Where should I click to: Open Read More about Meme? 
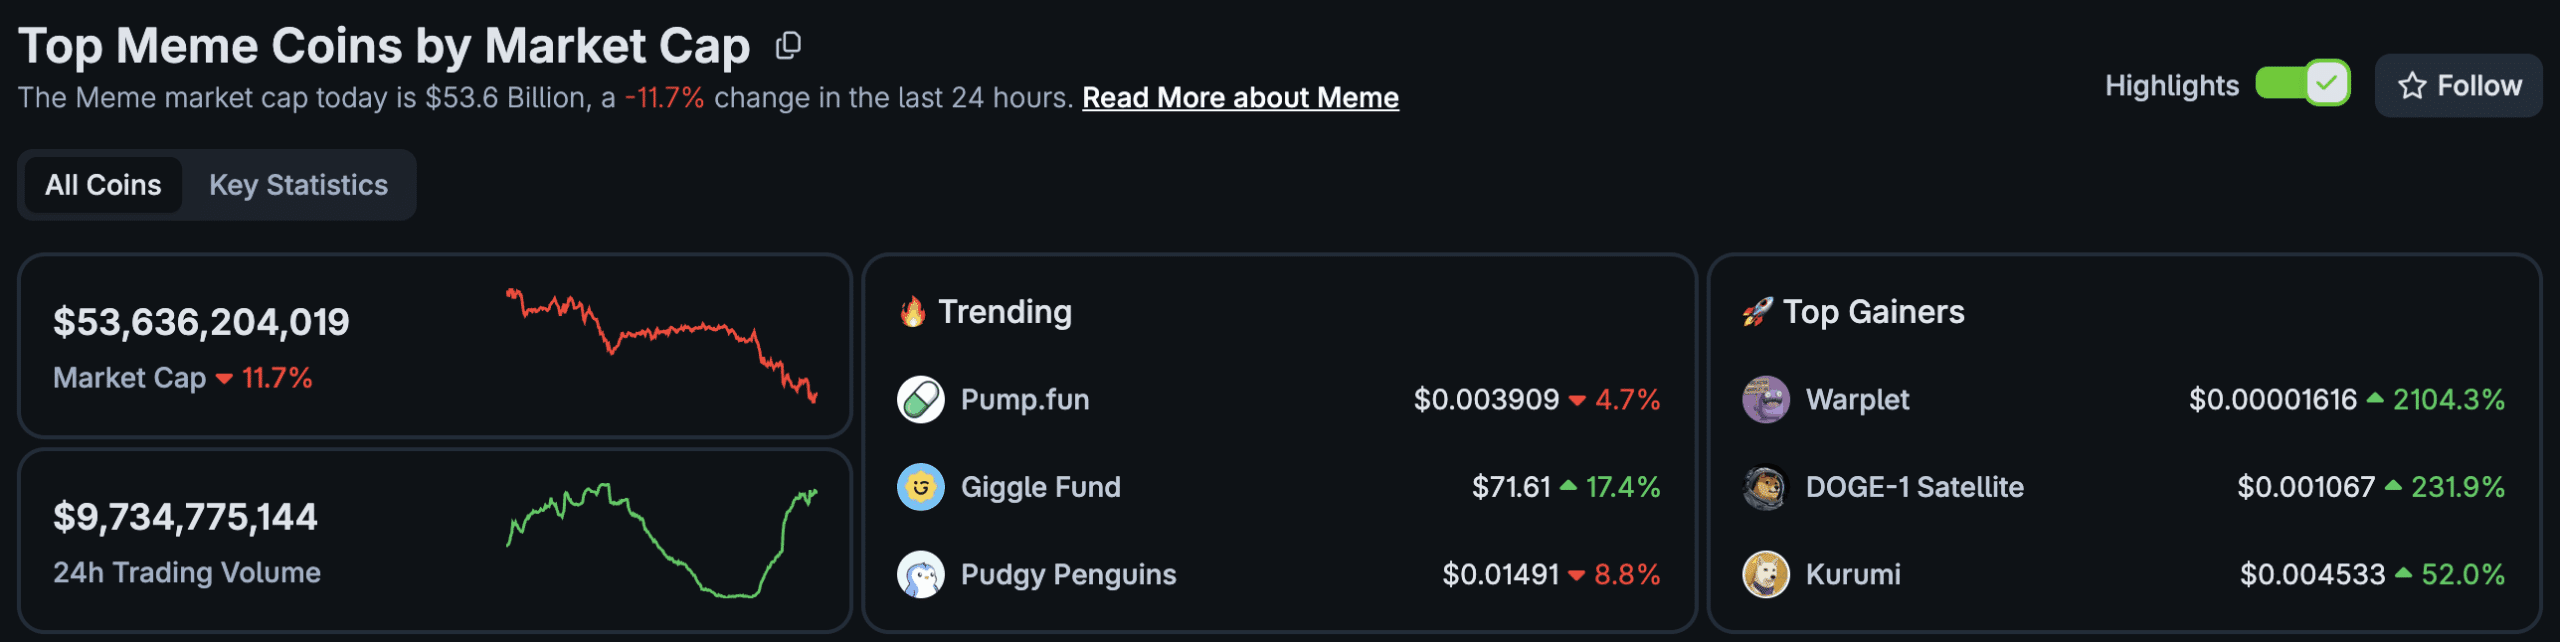1240,97
